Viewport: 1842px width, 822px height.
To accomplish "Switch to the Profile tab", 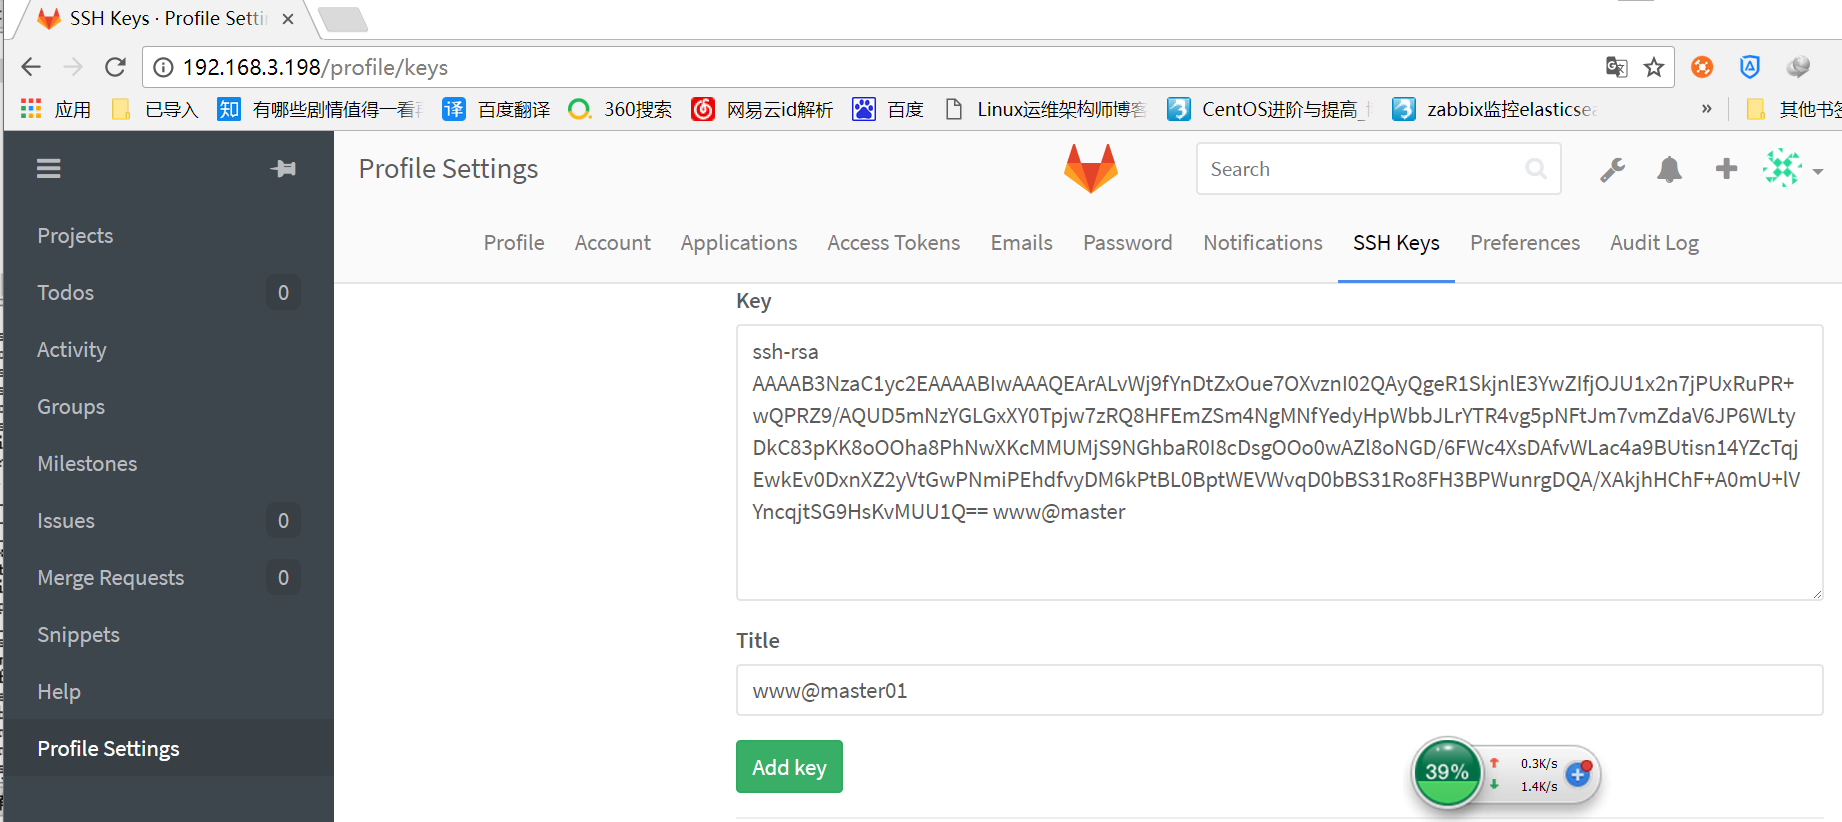I will tap(514, 243).
